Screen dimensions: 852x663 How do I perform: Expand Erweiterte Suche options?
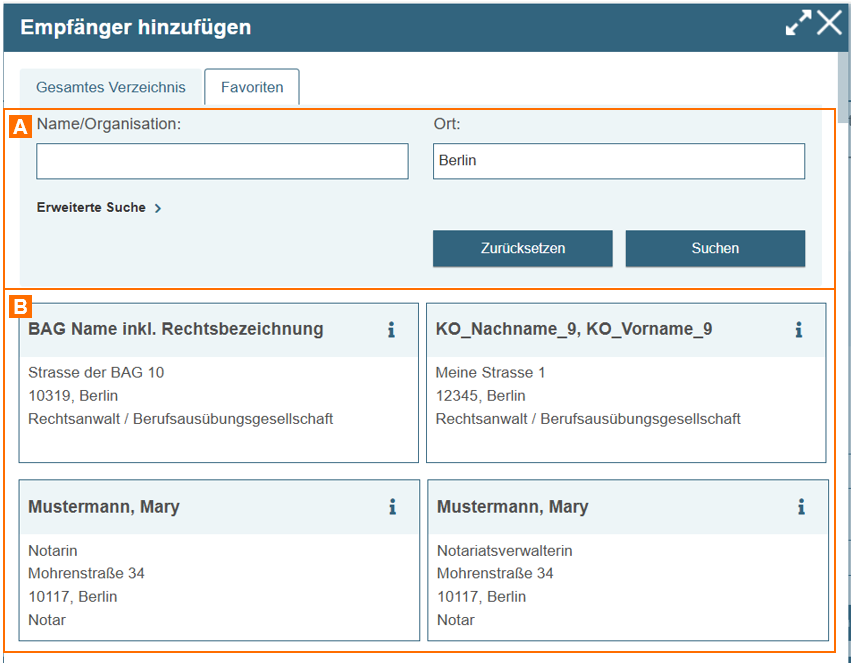click(x=99, y=208)
